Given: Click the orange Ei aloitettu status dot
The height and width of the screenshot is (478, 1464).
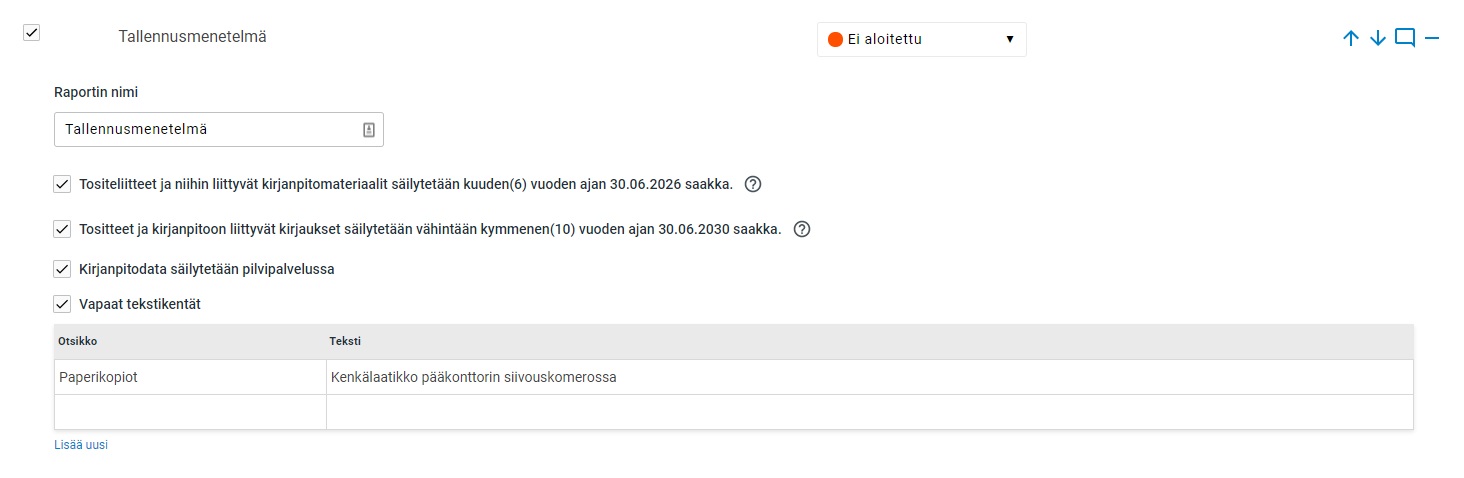Looking at the screenshot, I should tap(835, 40).
